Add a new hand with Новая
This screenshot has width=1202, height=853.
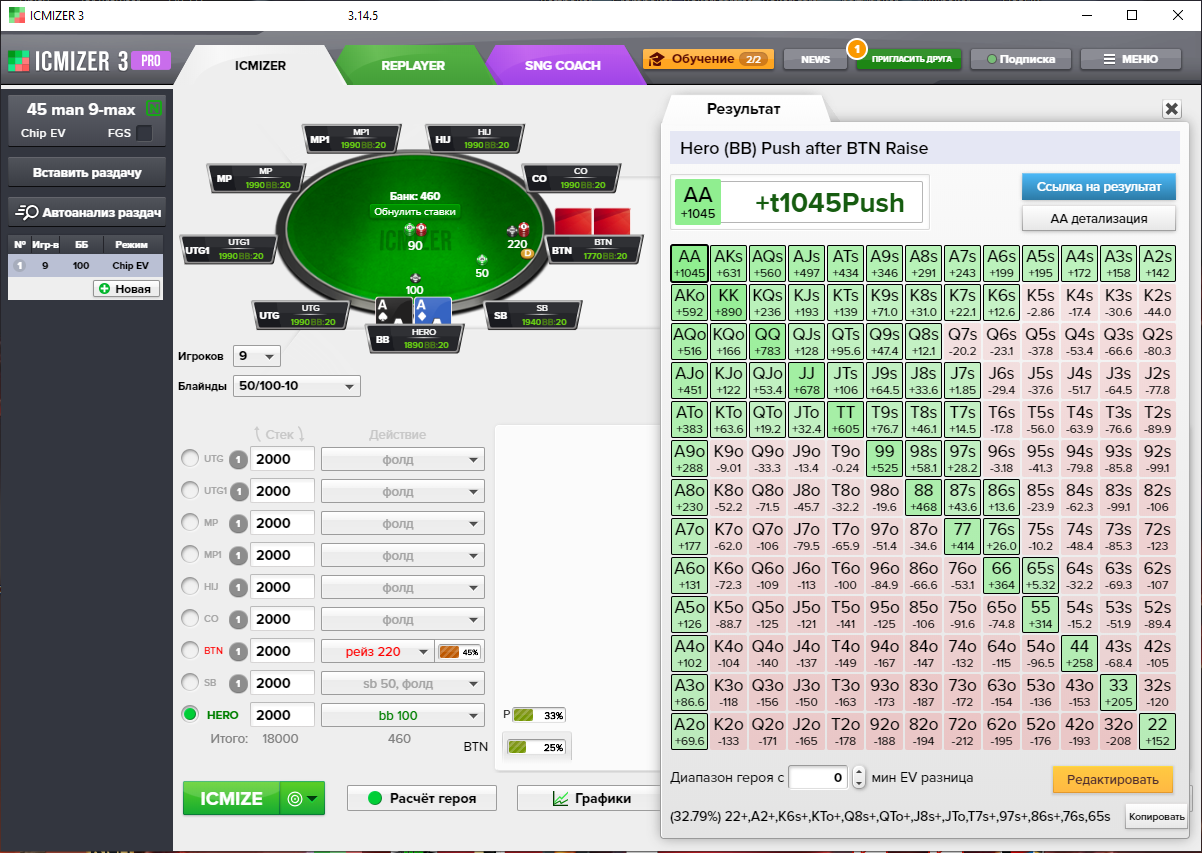(126, 288)
